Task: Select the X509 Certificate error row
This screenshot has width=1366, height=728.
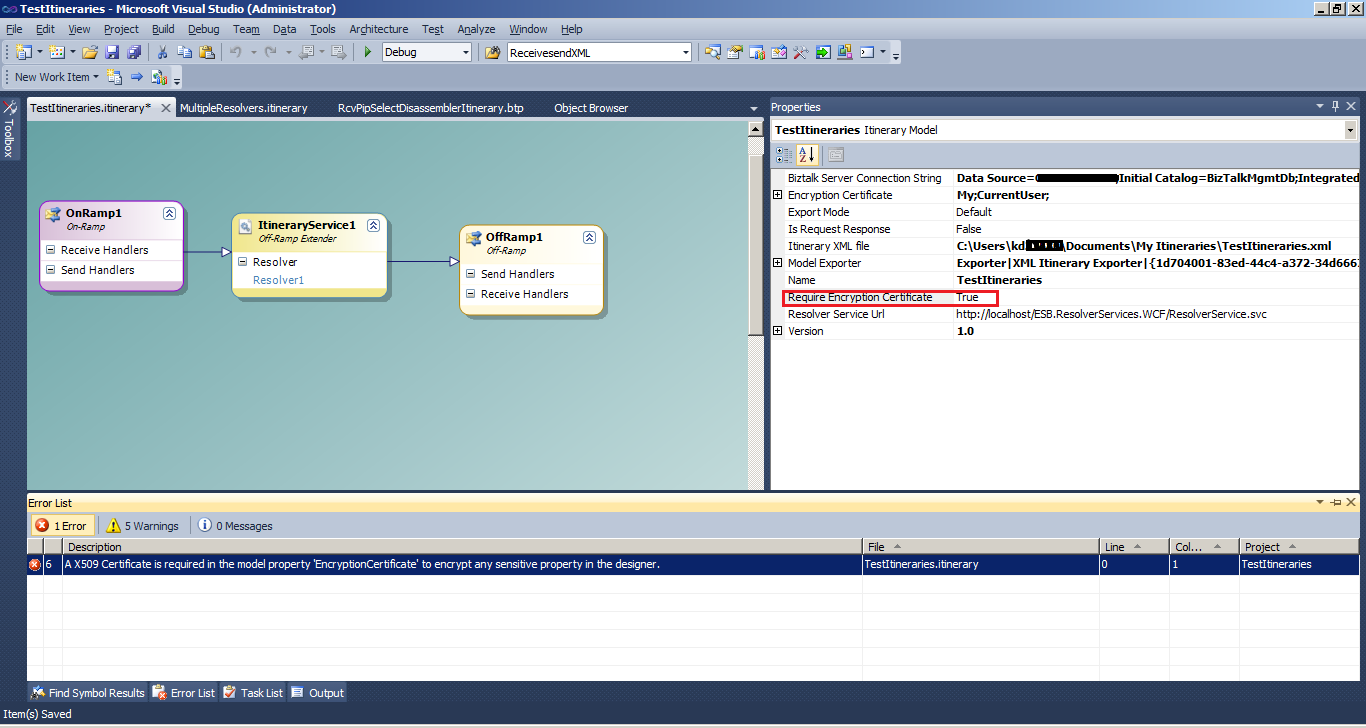Action: coord(693,564)
